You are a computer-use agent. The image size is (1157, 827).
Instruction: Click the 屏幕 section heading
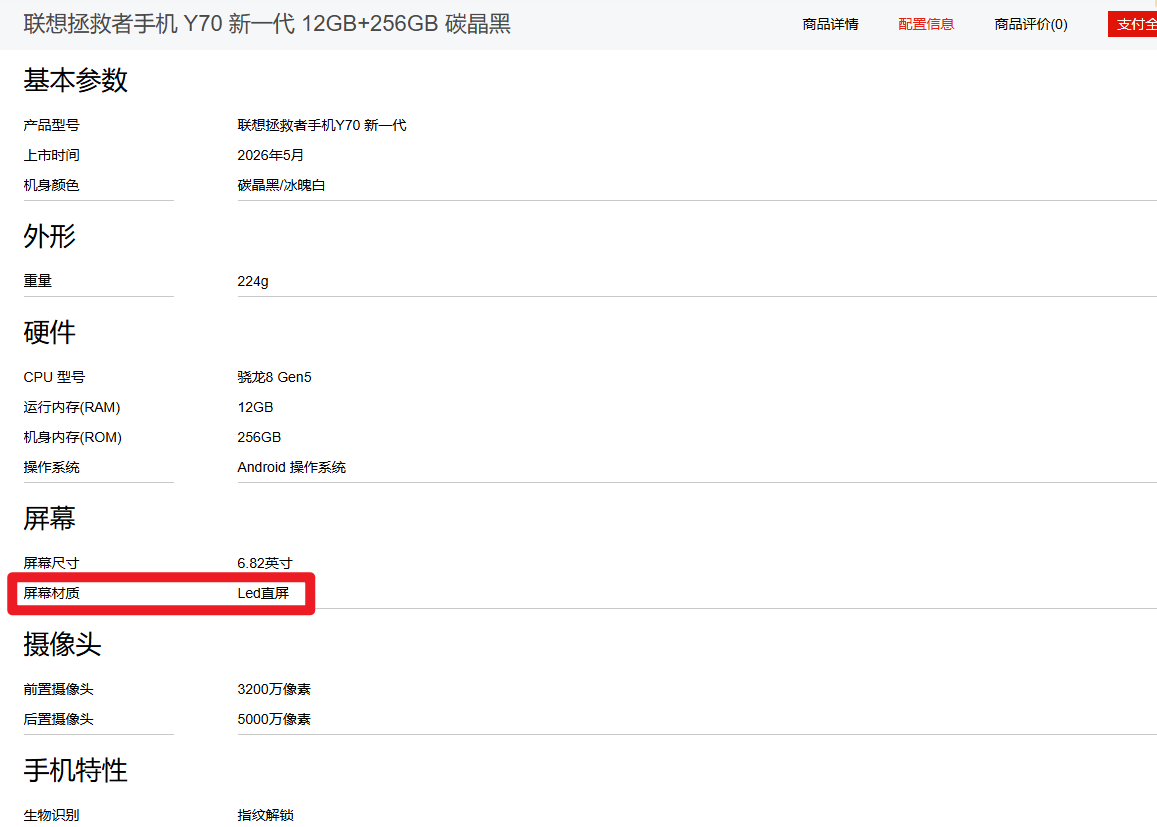(x=49, y=518)
